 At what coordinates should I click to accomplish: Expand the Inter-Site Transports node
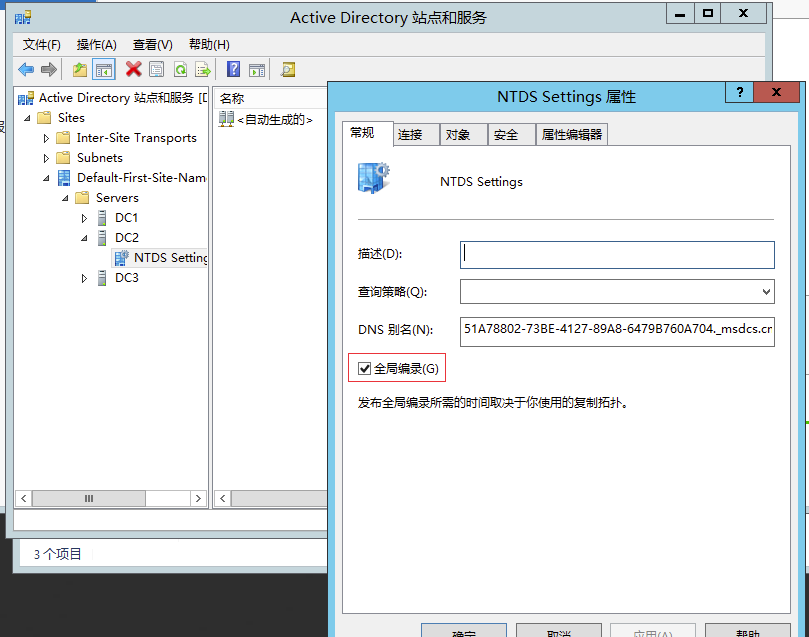46,138
